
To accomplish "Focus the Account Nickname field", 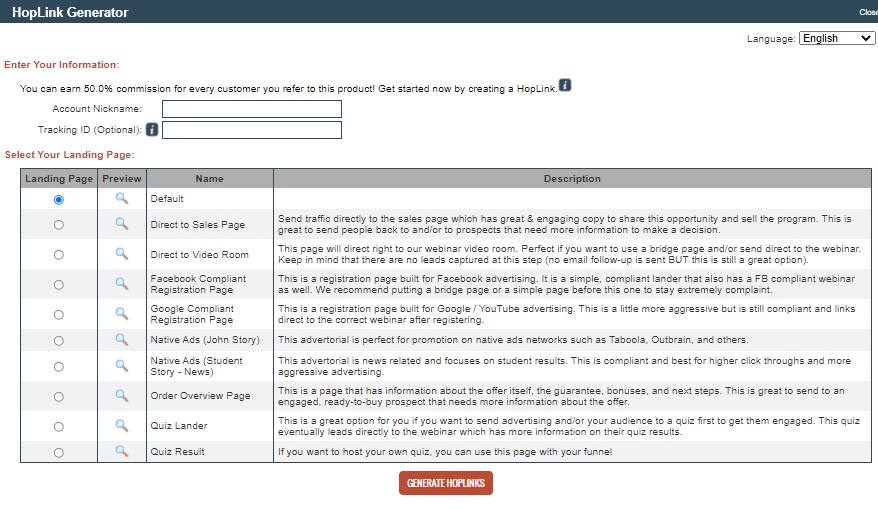I will tap(252, 109).
